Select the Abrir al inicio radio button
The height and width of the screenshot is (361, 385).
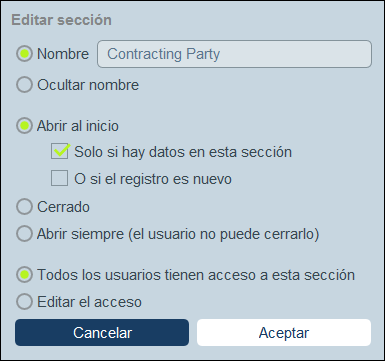point(24,126)
